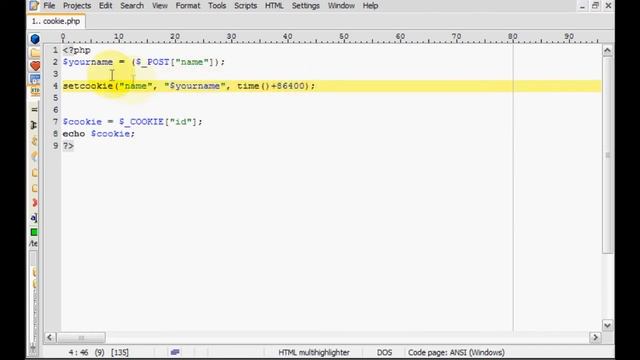This screenshot has height=360, width=640.
Task: Click the '?>' closing tag on line 9
Action: 68,146
